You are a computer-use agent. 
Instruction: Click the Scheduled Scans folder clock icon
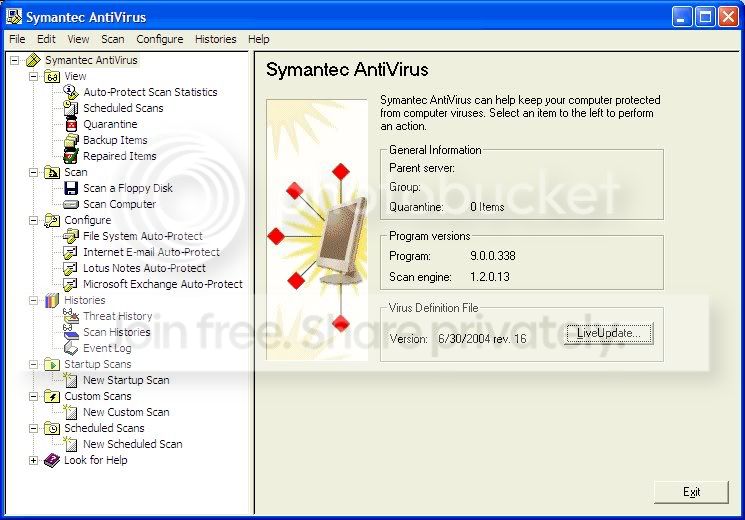click(x=52, y=428)
